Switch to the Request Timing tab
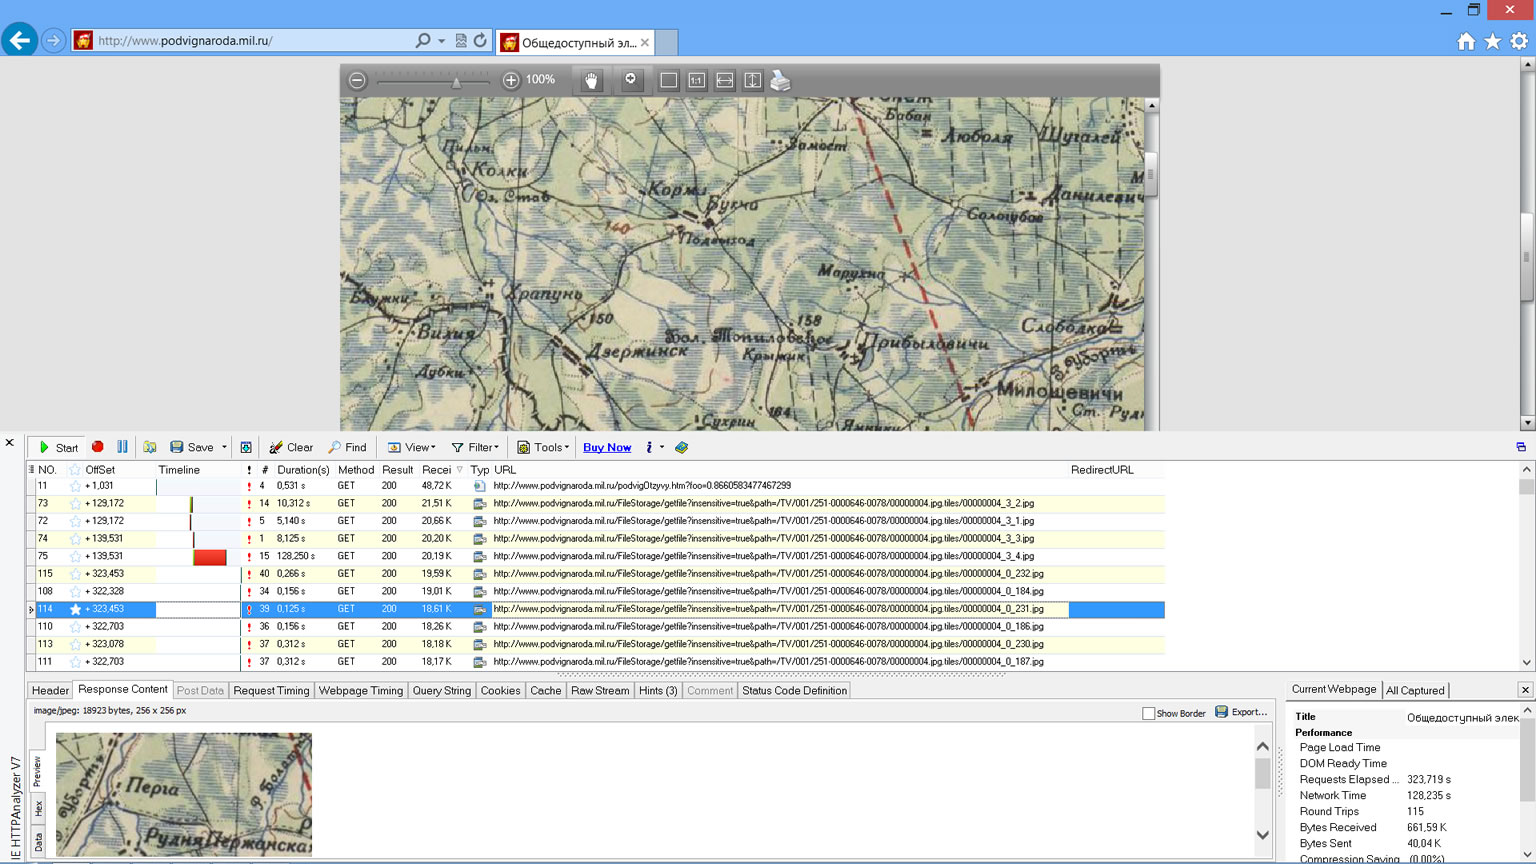Viewport: 1536px width, 864px height. (271, 690)
